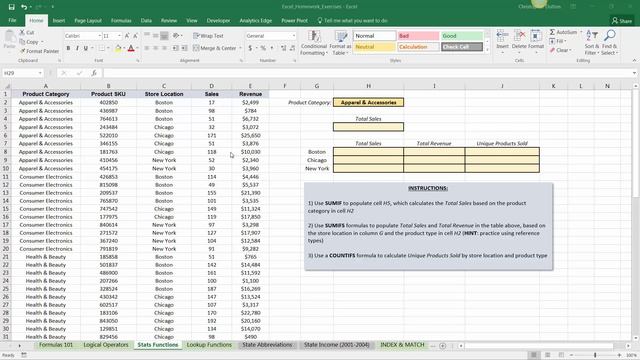Increase the font size

pyautogui.click(x=127, y=36)
